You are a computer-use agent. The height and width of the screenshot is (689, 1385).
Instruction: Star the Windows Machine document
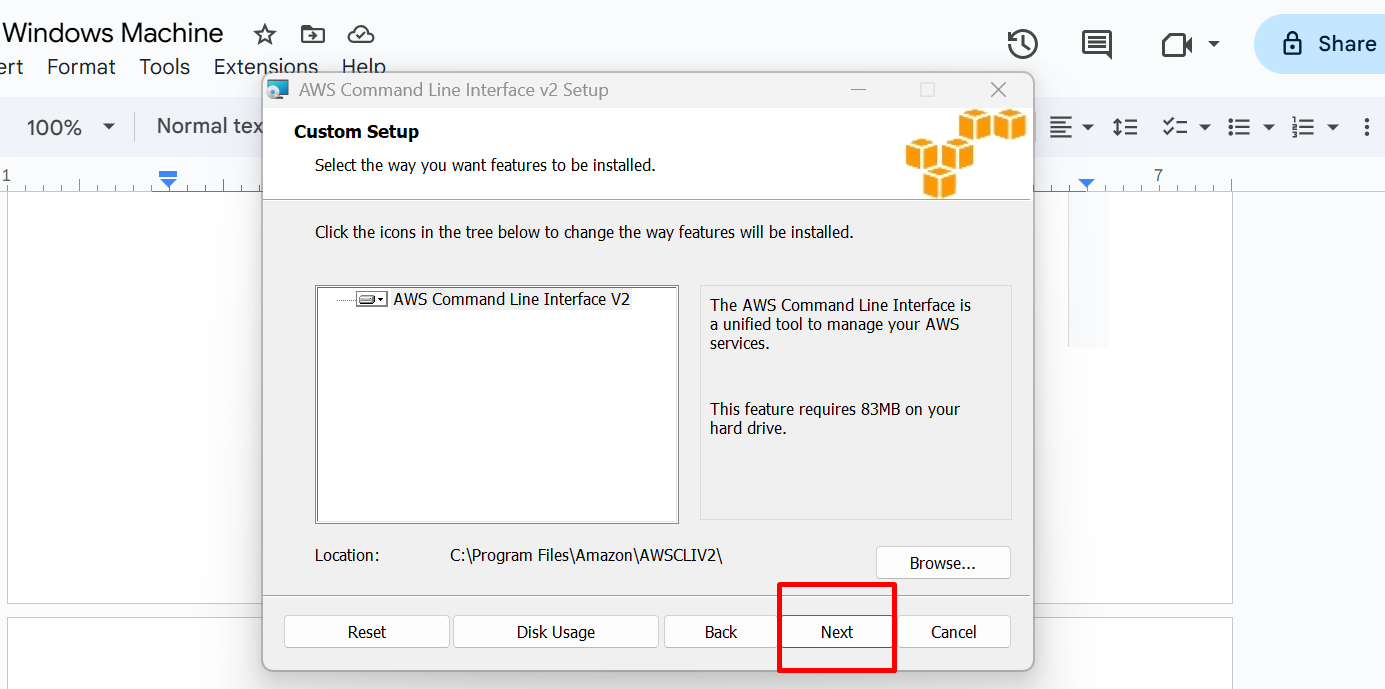(265, 35)
